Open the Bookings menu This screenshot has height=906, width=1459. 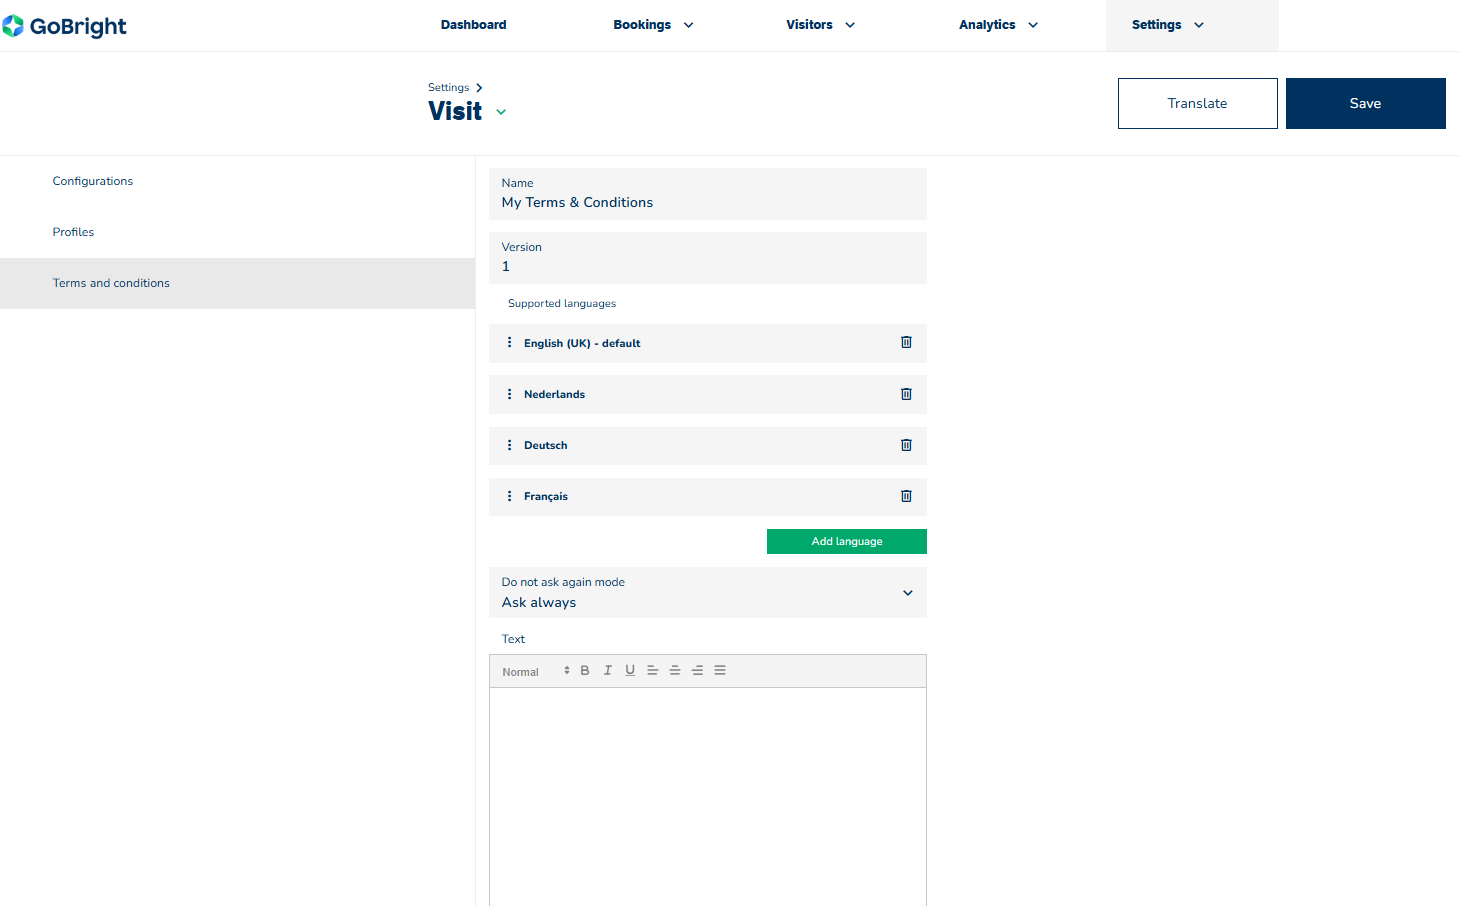click(x=653, y=25)
